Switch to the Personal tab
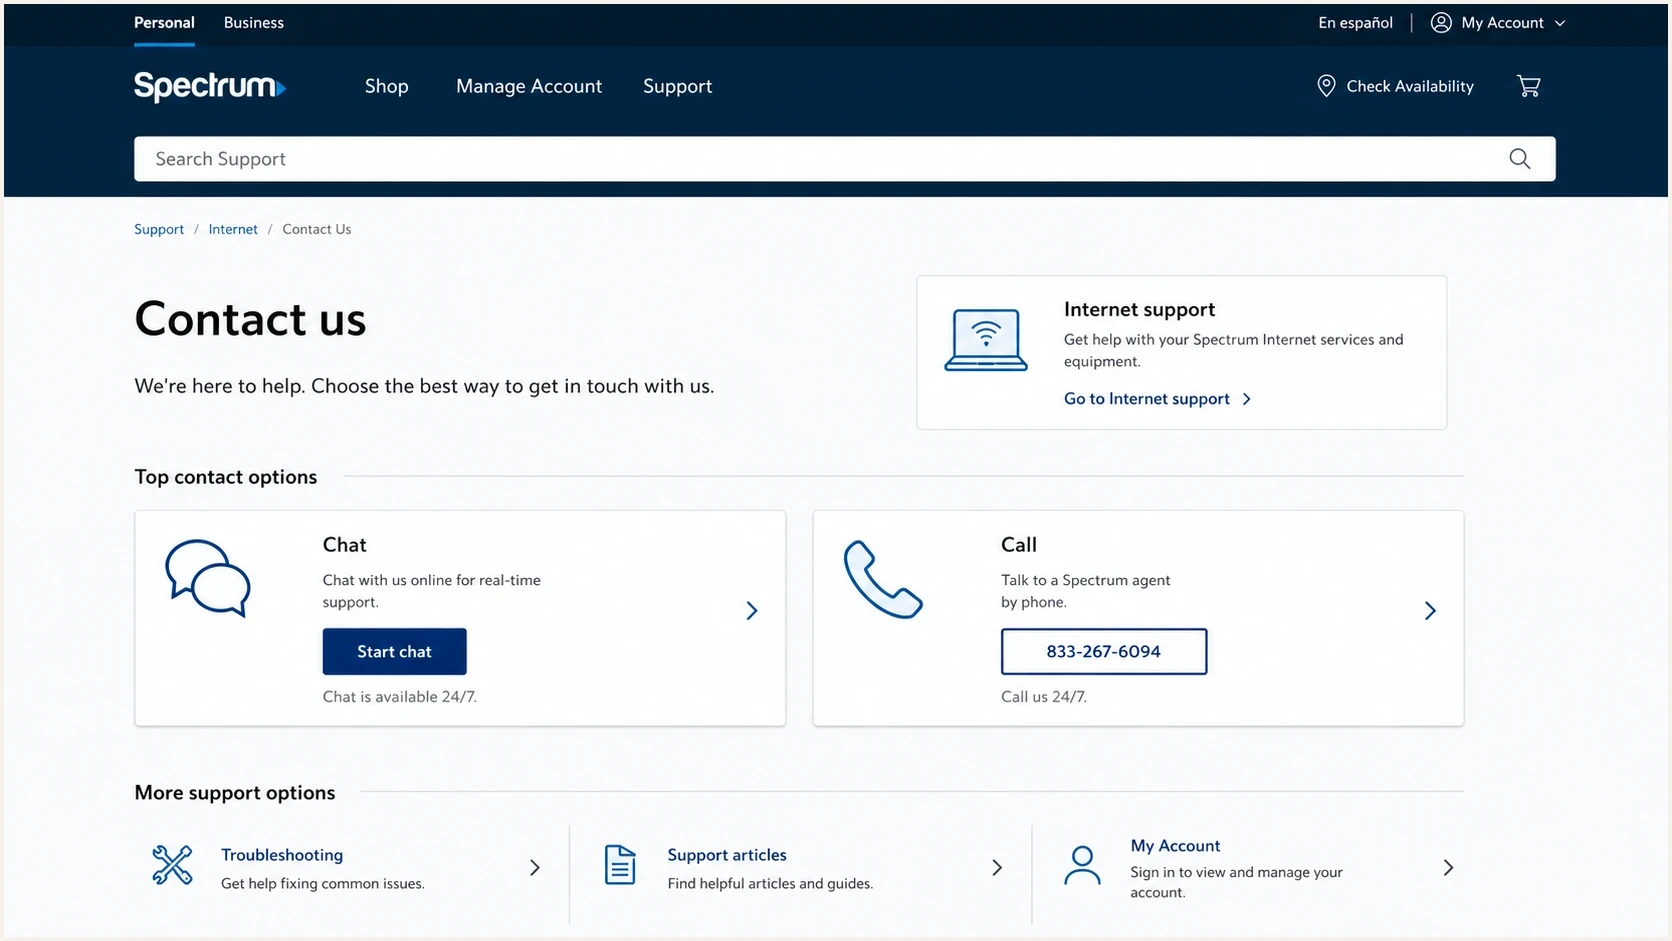This screenshot has height=941, width=1672. point(164,23)
